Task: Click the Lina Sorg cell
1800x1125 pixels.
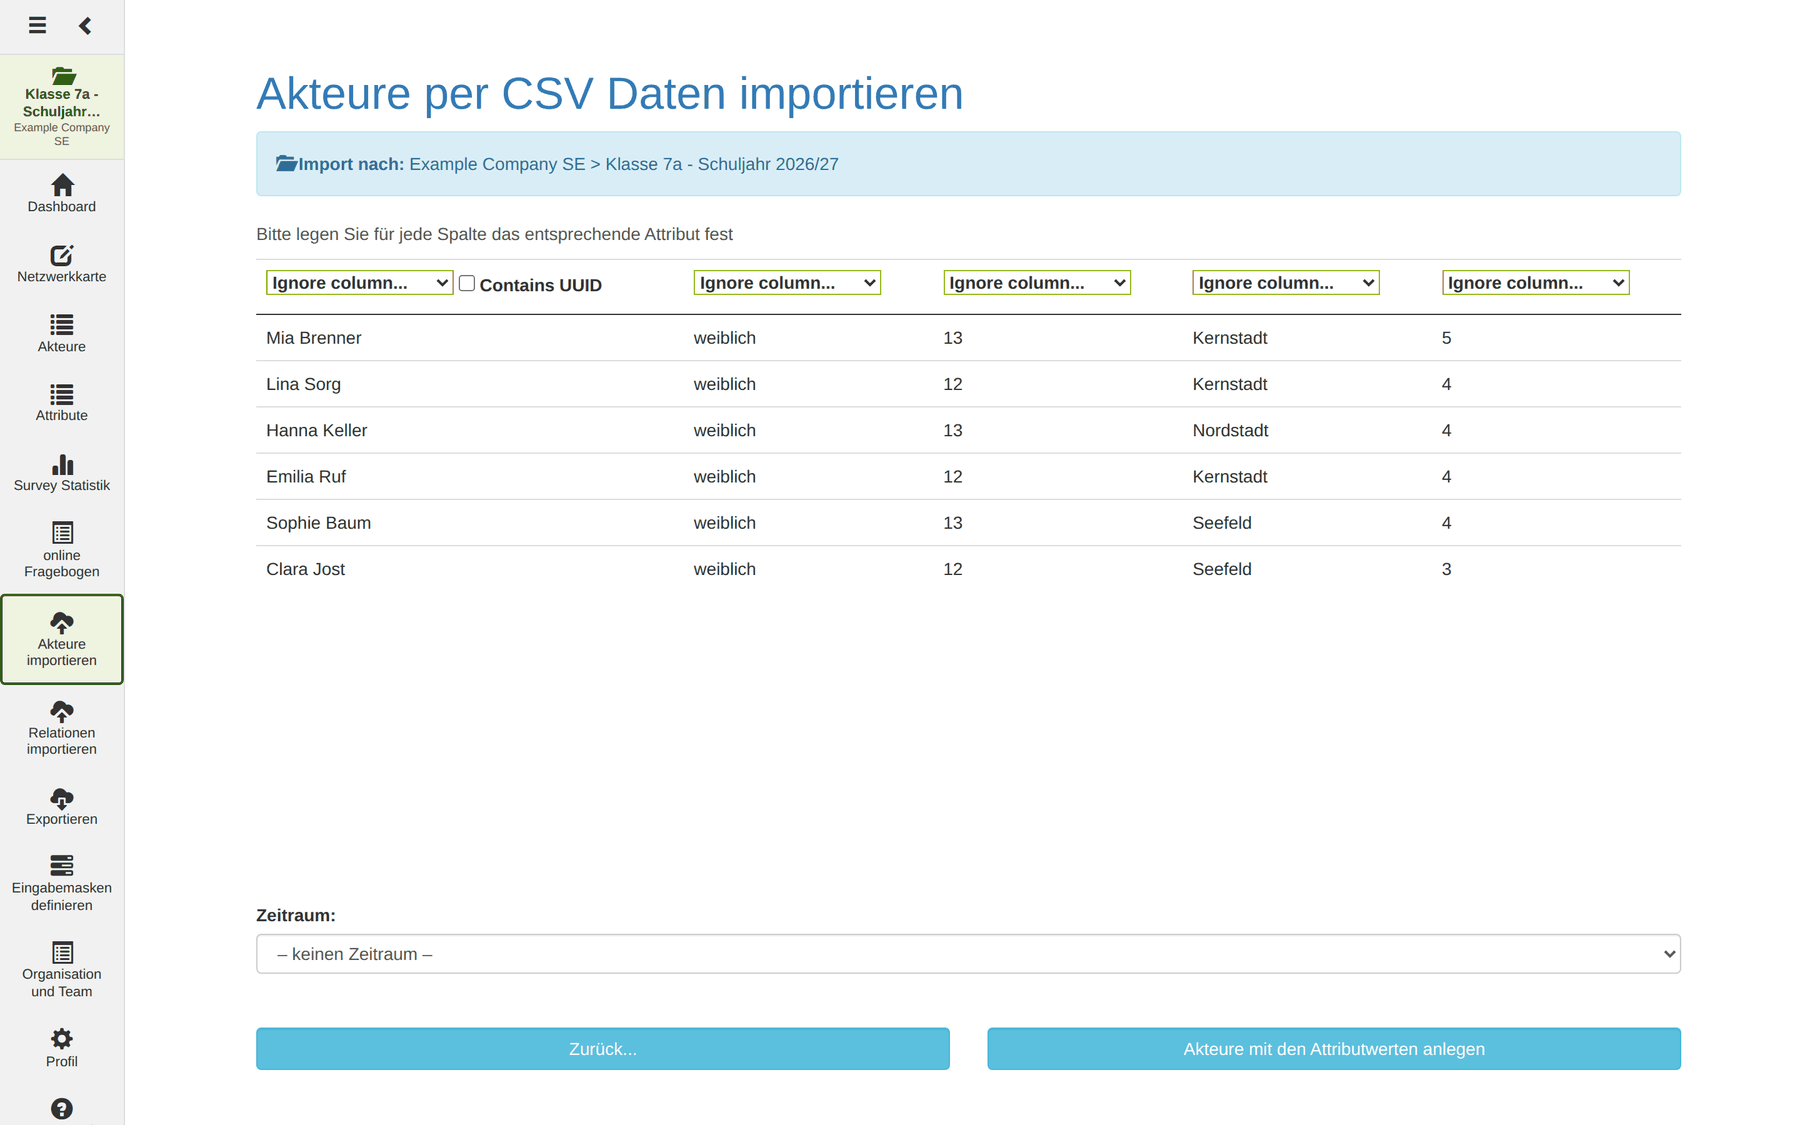Action: coord(304,384)
